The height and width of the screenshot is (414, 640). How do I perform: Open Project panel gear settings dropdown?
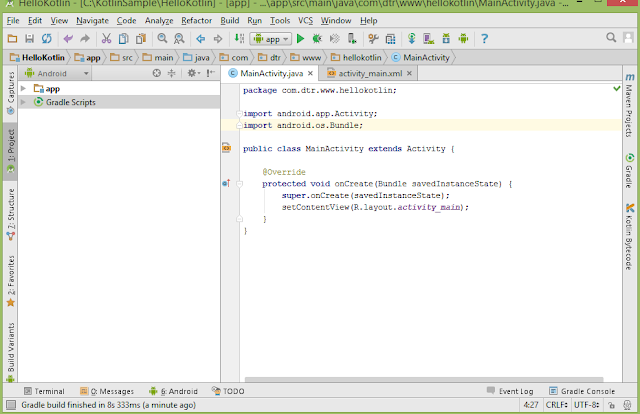(x=193, y=73)
